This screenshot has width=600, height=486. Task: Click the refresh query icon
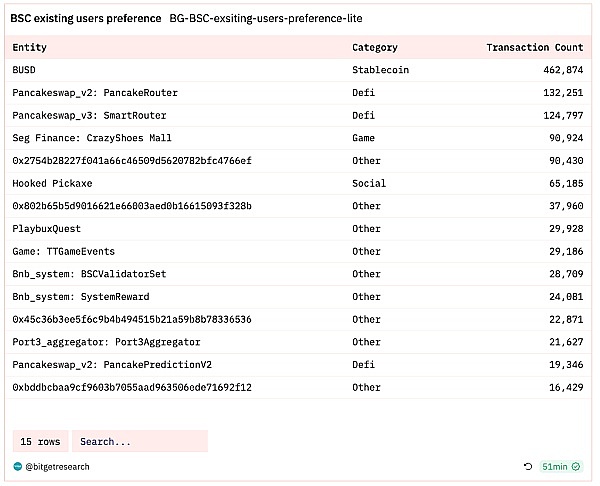pos(528,466)
